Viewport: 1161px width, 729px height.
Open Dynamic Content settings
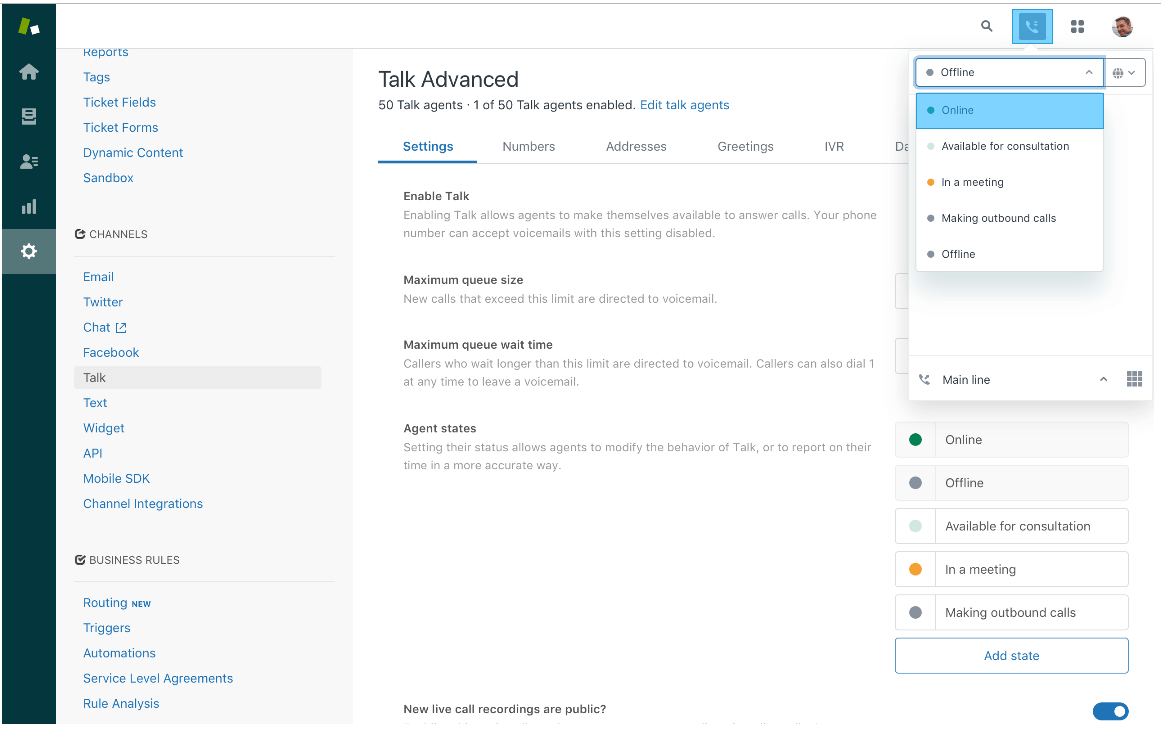pos(133,152)
